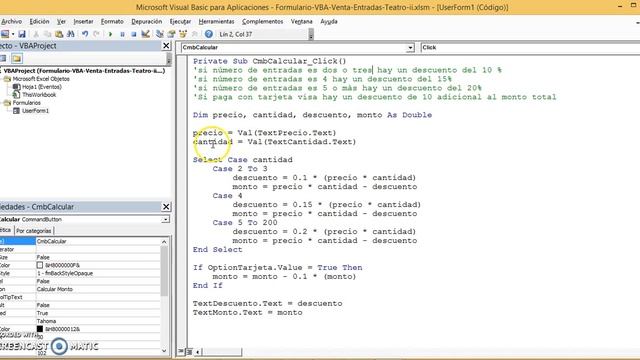Open the Herramientas menu
Image resolution: width=640 pixels, height=360 pixels.
pyautogui.click(x=216, y=21)
